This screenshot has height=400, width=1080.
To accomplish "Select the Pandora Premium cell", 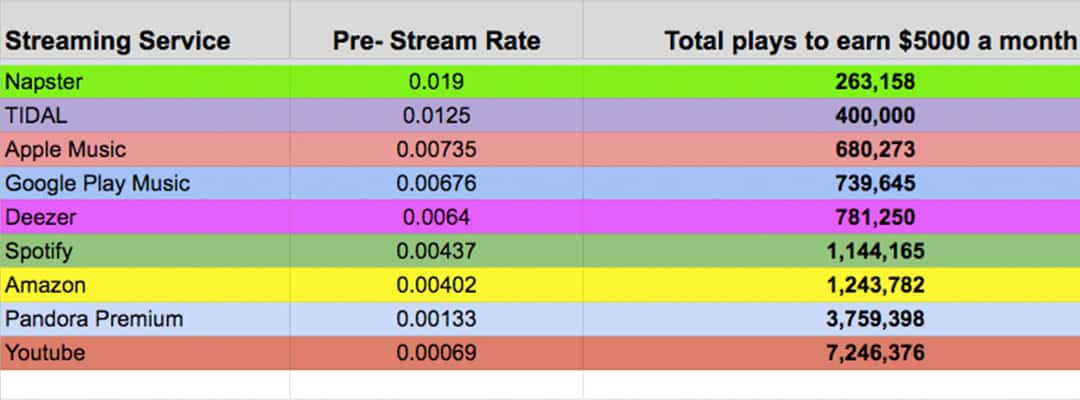I will tap(94, 319).
